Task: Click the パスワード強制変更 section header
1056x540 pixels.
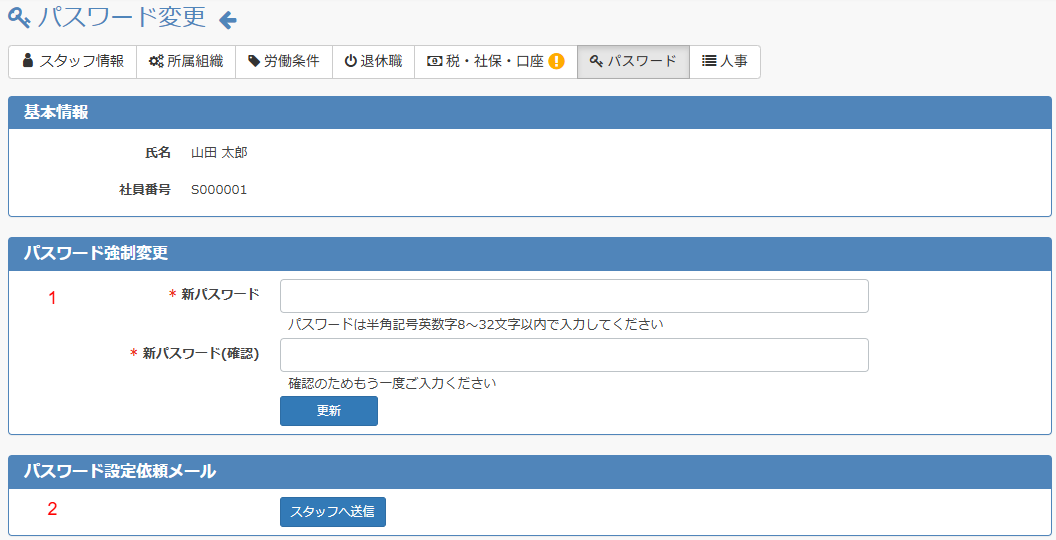Action: (x=96, y=253)
